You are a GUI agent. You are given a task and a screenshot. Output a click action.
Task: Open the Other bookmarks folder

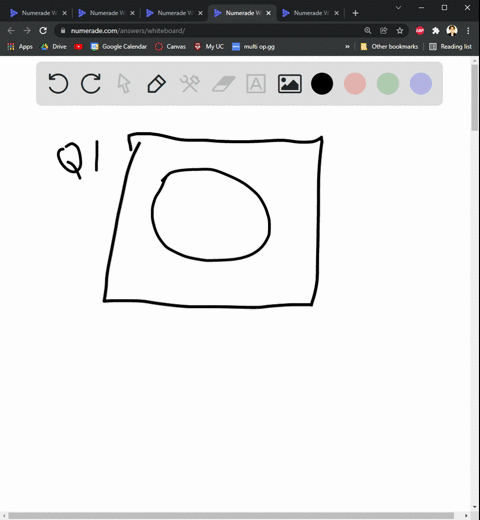click(389, 47)
